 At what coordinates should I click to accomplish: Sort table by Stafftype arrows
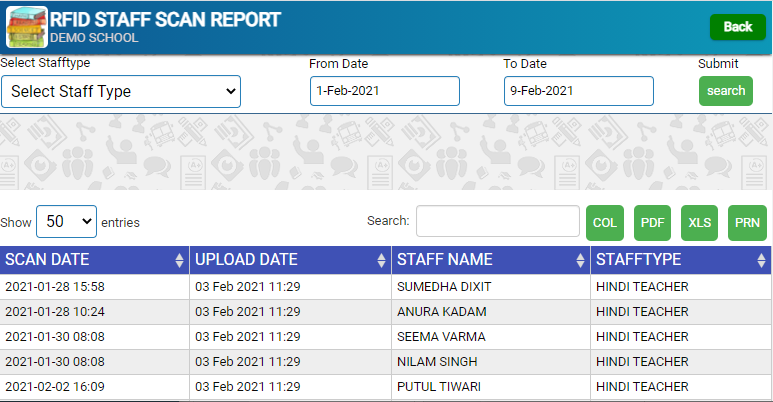[x=762, y=260]
